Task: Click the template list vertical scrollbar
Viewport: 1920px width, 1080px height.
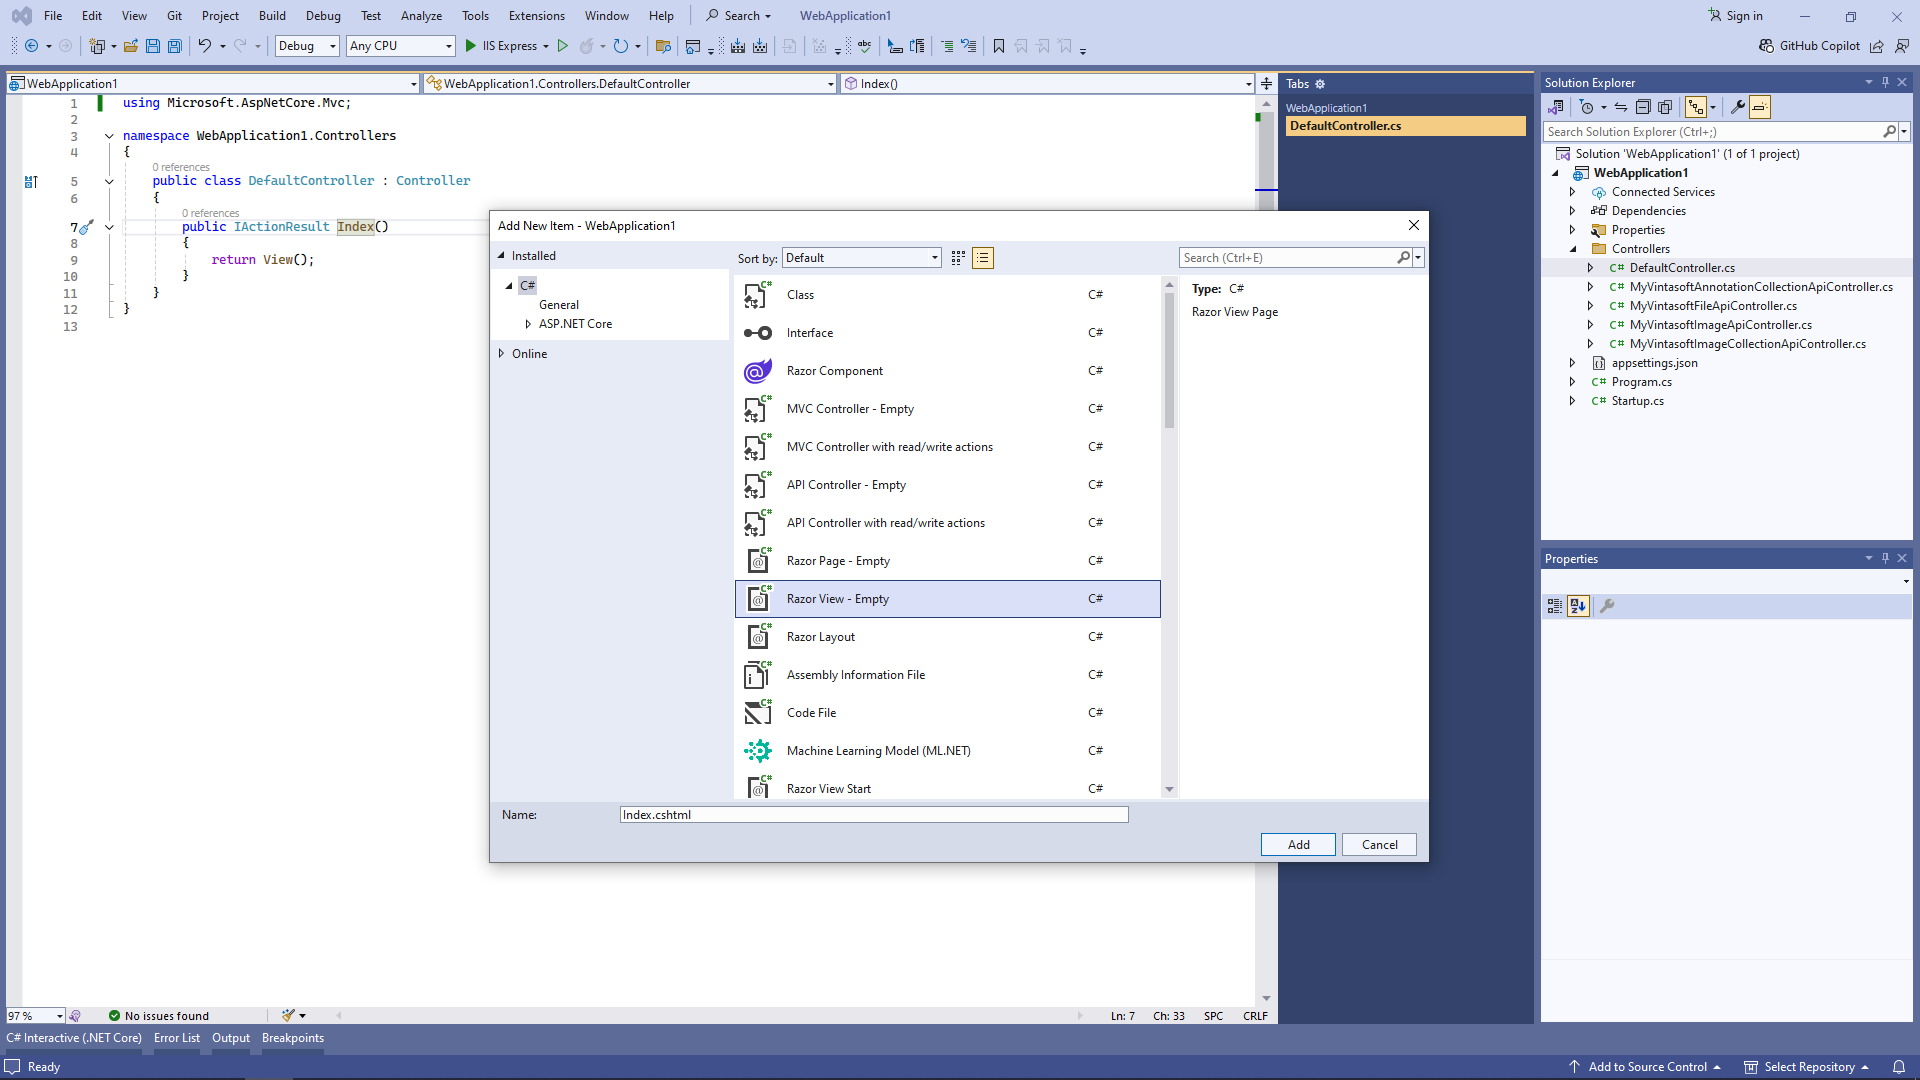Action: tap(1169, 362)
